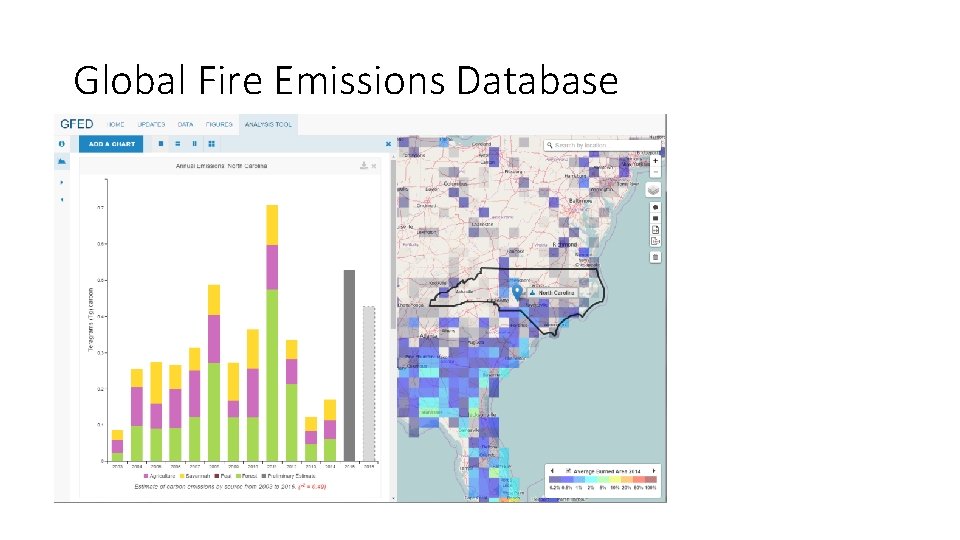960x540 pixels.
Task: Open the map layers control
Action: tap(653, 190)
